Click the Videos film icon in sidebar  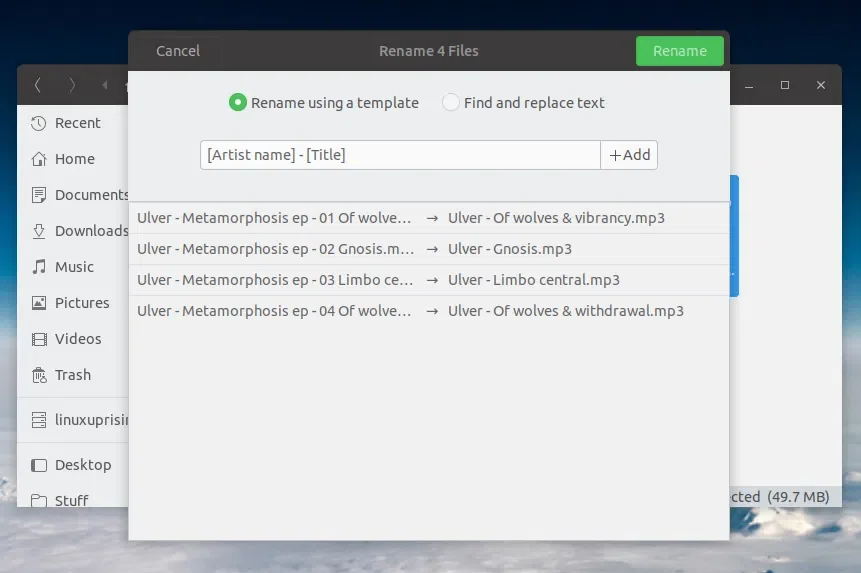click(39, 339)
